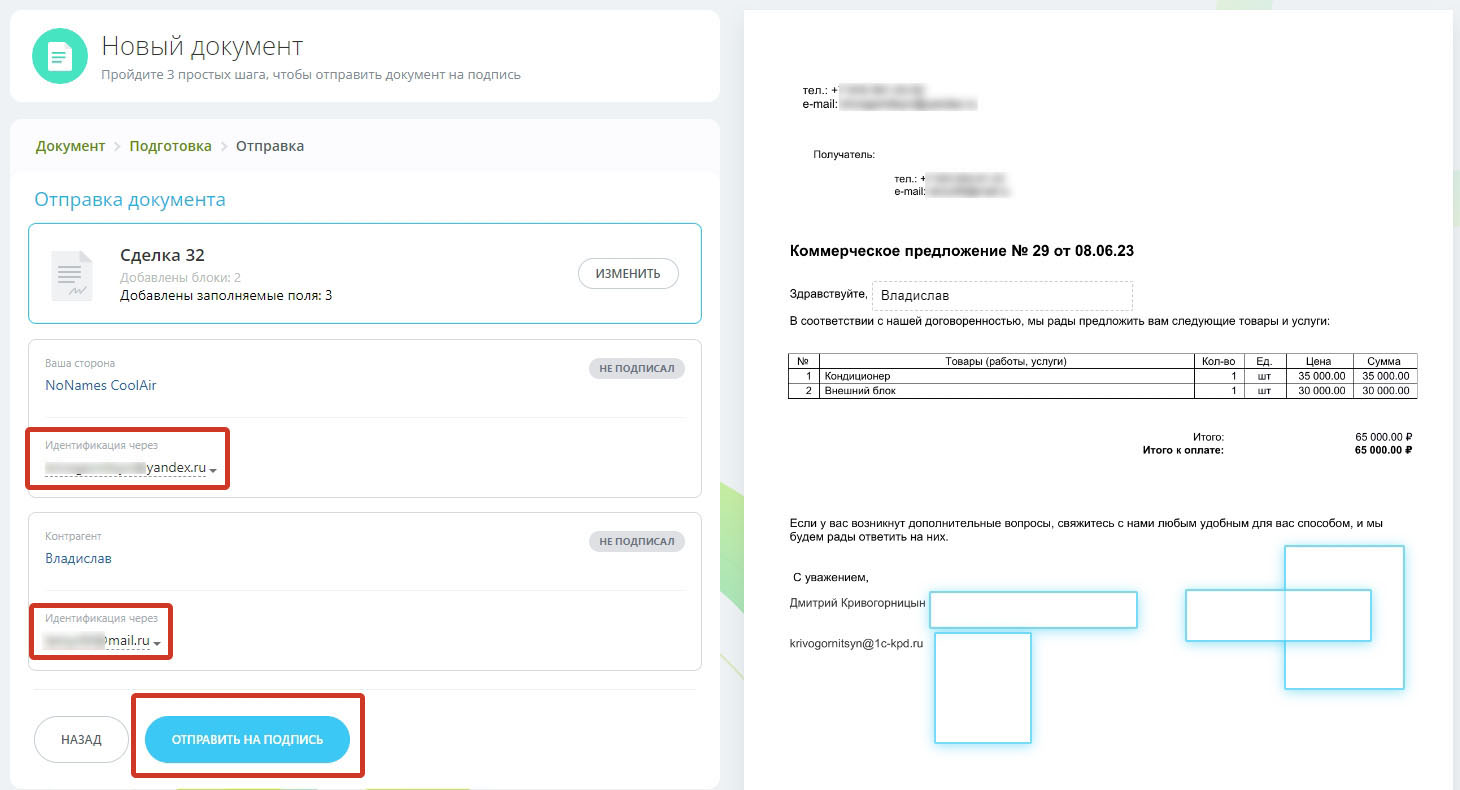
Task: Click the document preview icon on Сделка 32 card
Action: coord(71,272)
